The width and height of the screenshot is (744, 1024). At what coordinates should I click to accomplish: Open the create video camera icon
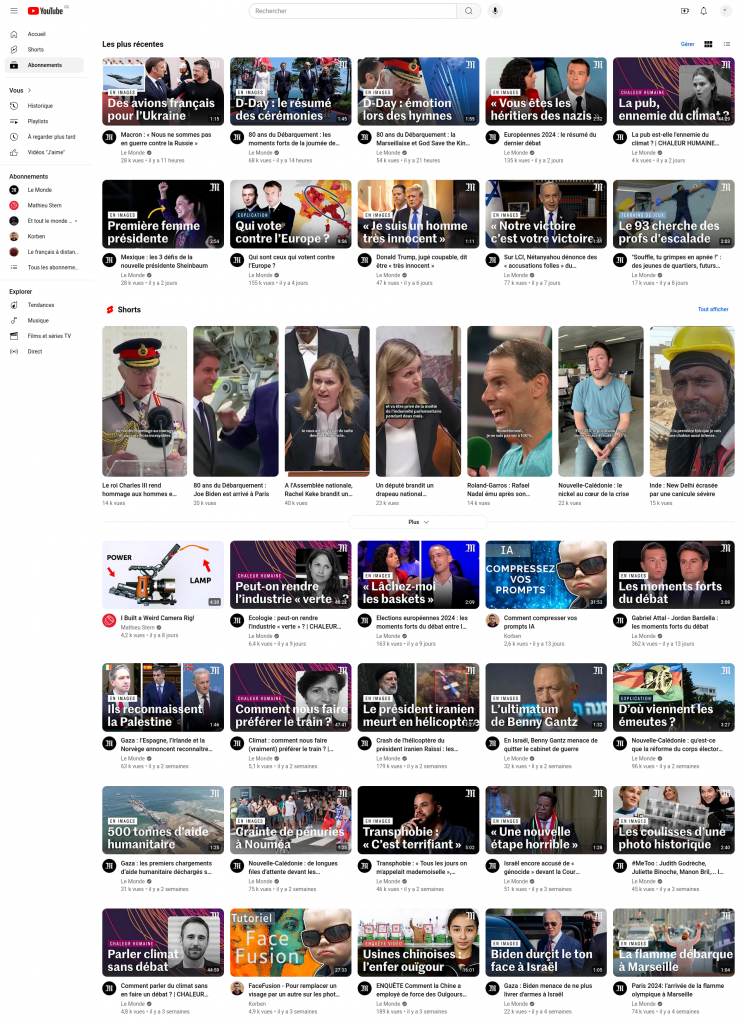click(x=685, y=10)
